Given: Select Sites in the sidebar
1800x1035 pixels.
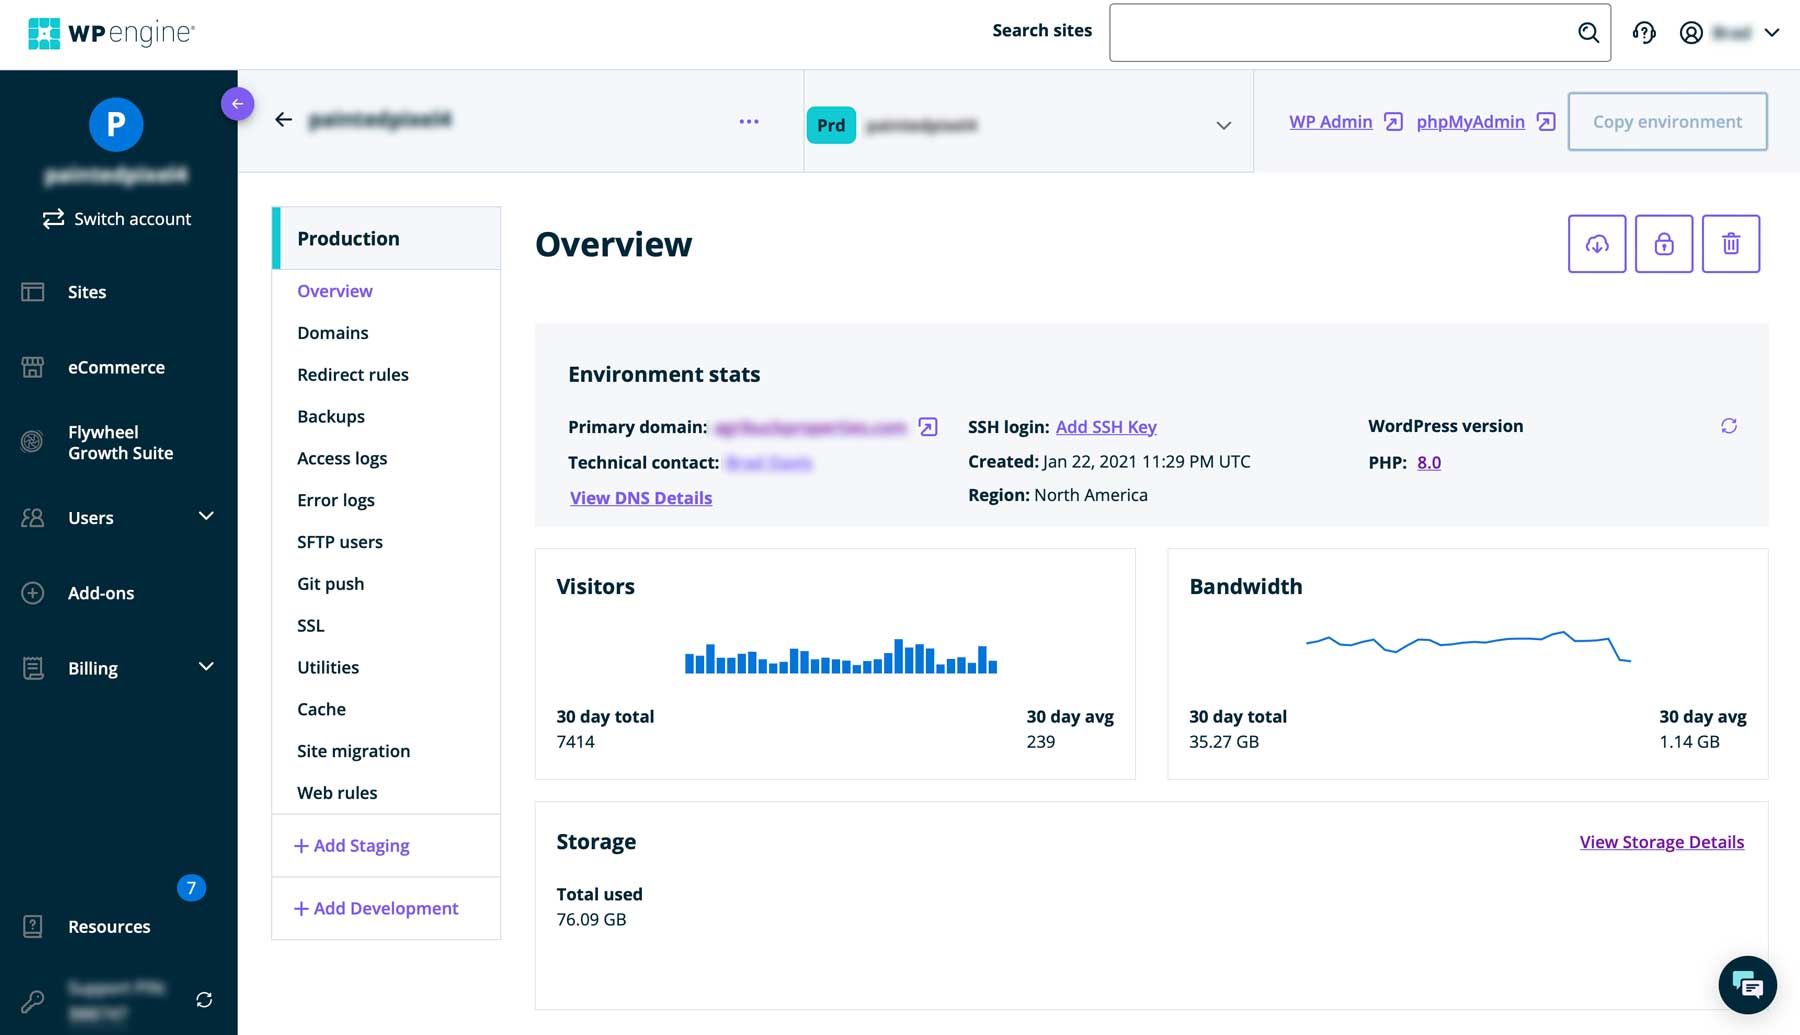Looking at the screenshot, I should click(87, 291).
